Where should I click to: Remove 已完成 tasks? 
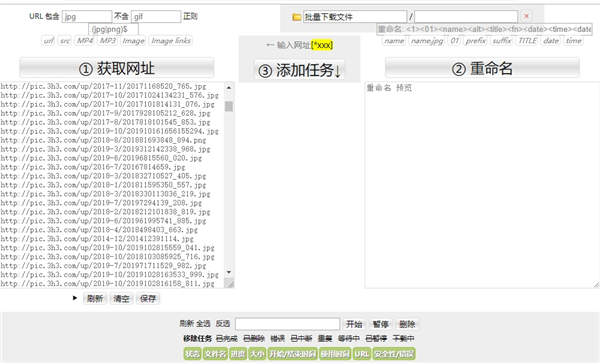click(x=227, y=339)
